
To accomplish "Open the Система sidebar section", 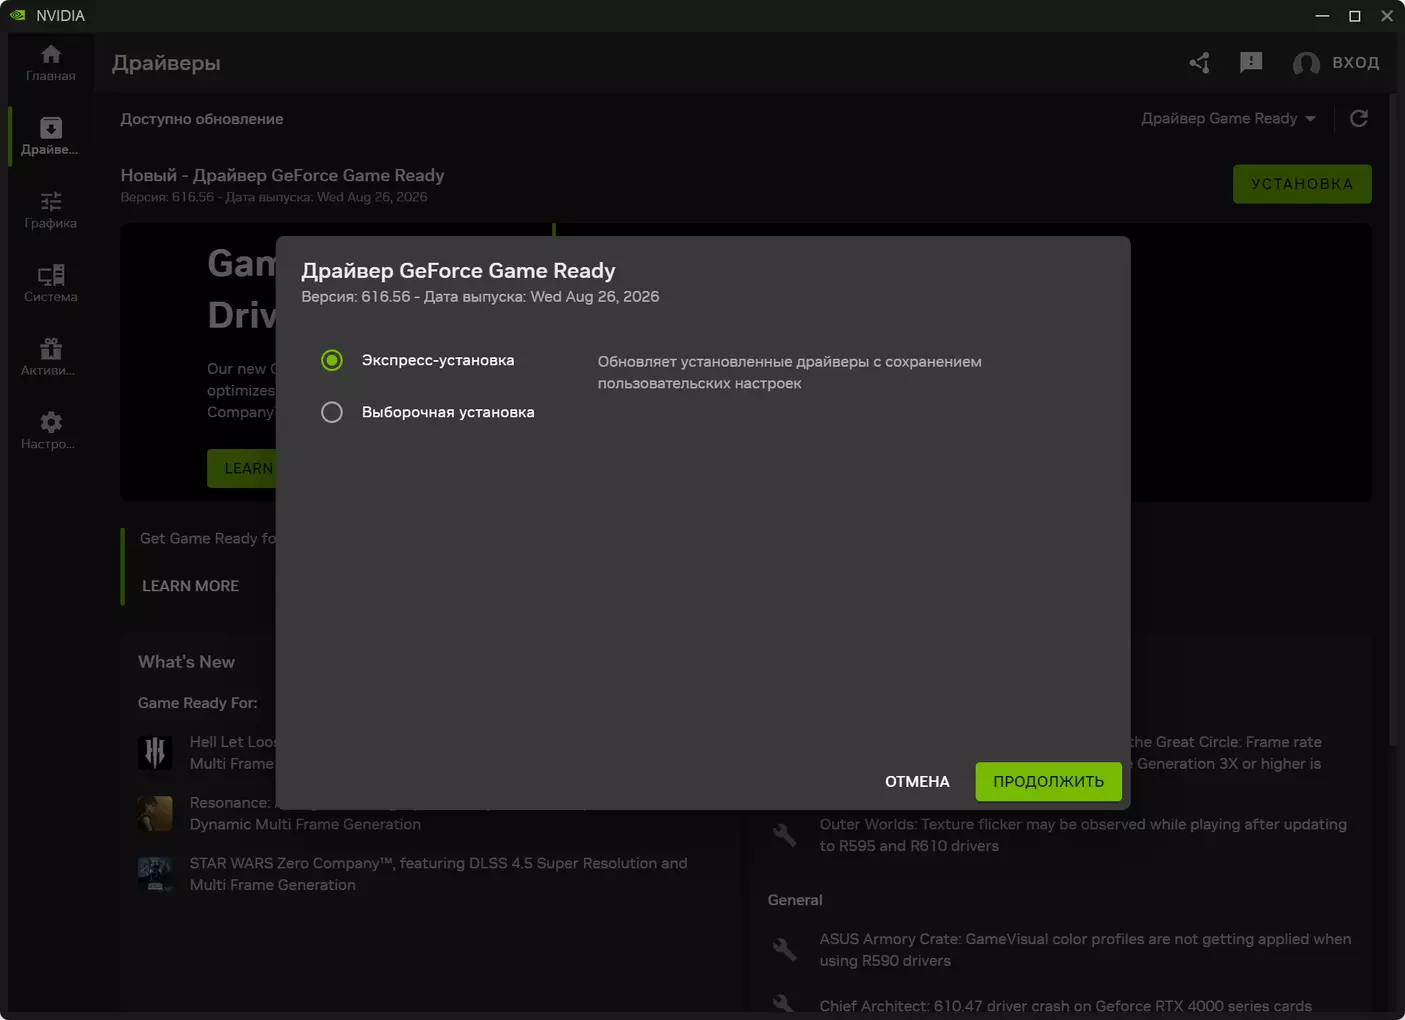I will coord(50,283).
